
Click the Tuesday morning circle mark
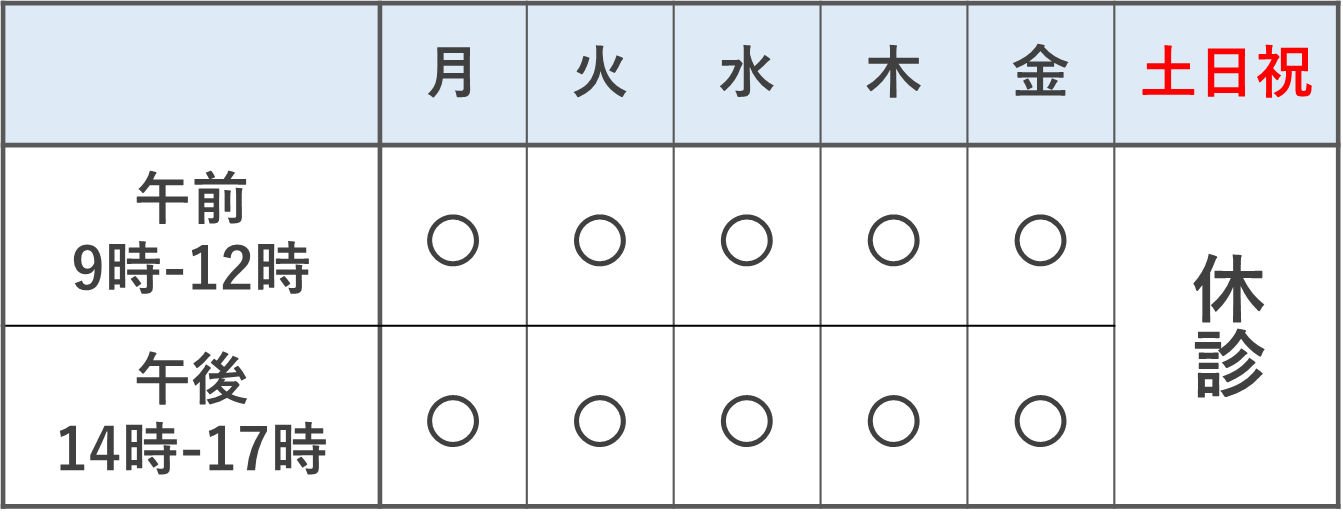tap(600, 241)
